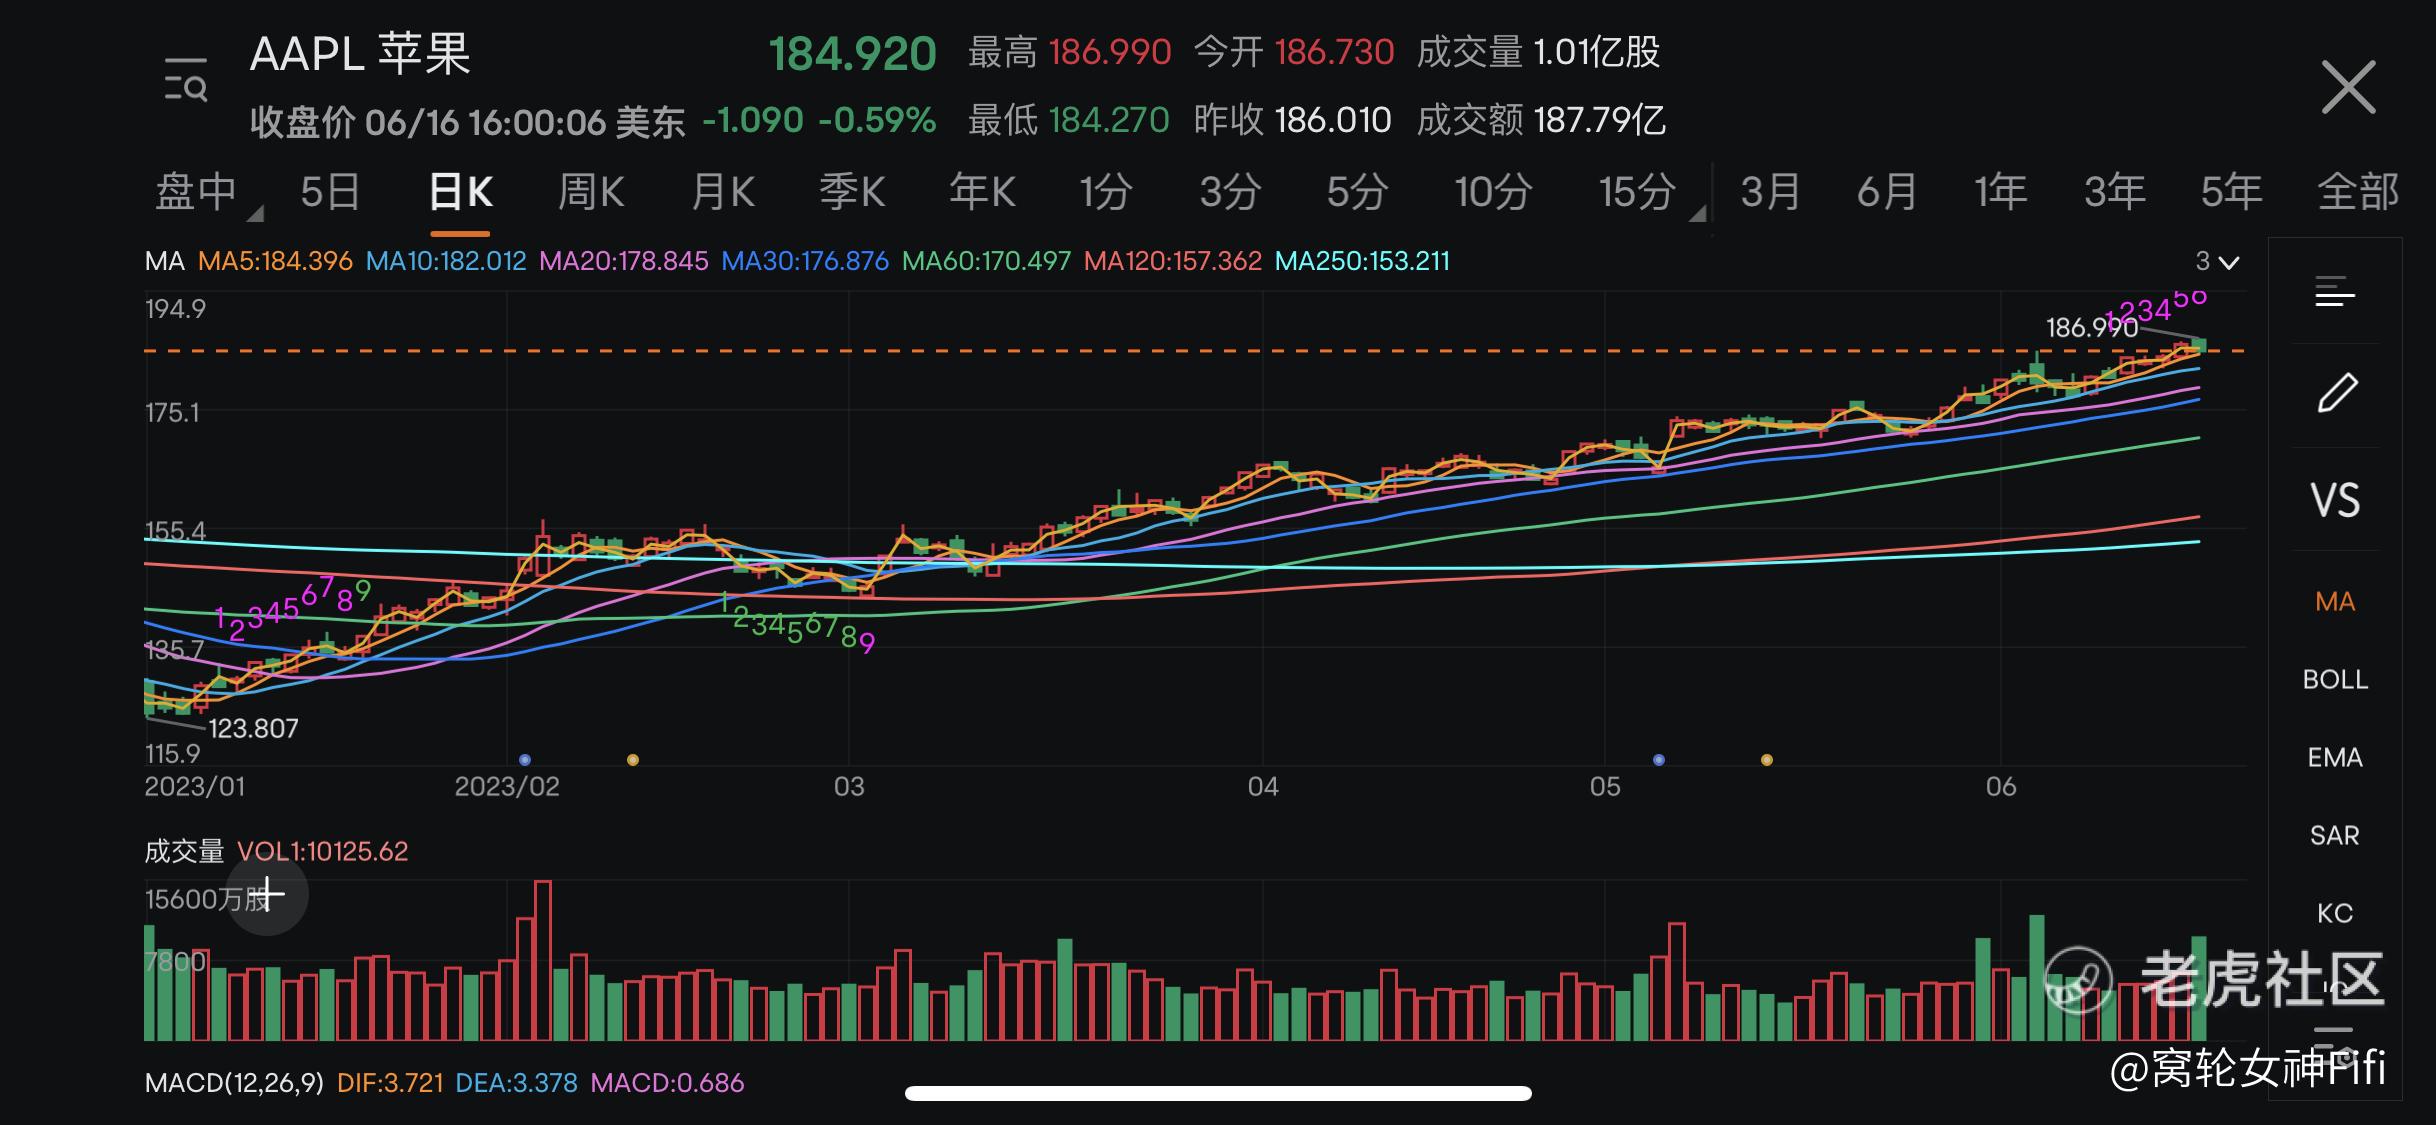Expand the 盘中 dropdown triangle
Screen dimensions: 2436x1125
(255, 213)
